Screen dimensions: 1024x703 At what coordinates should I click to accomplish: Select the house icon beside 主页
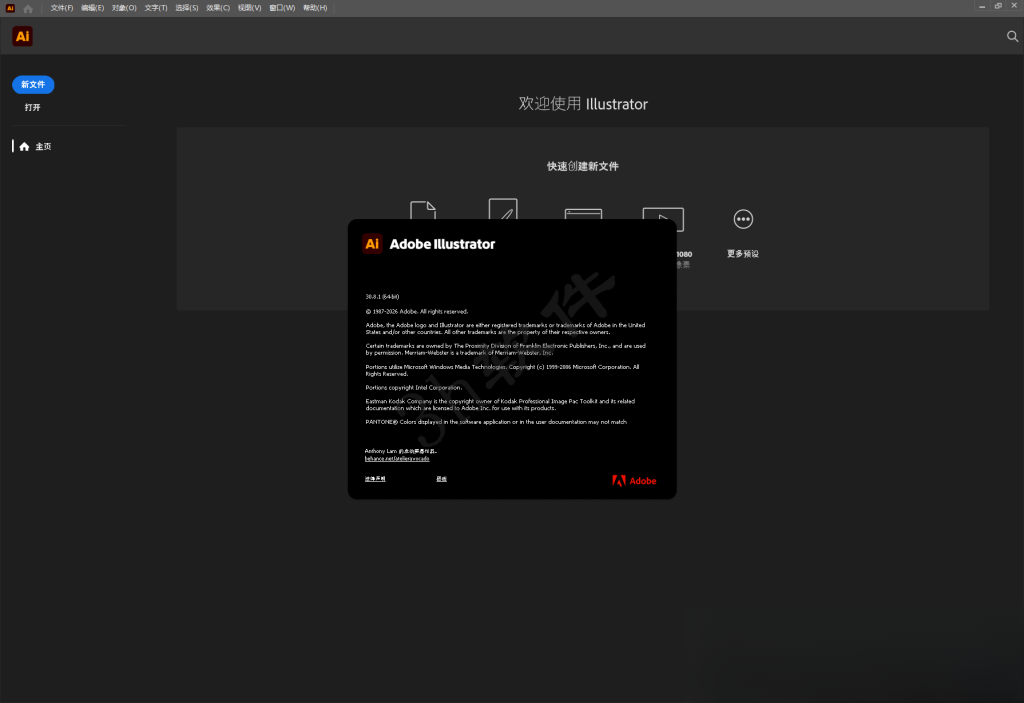pos(24,146)
